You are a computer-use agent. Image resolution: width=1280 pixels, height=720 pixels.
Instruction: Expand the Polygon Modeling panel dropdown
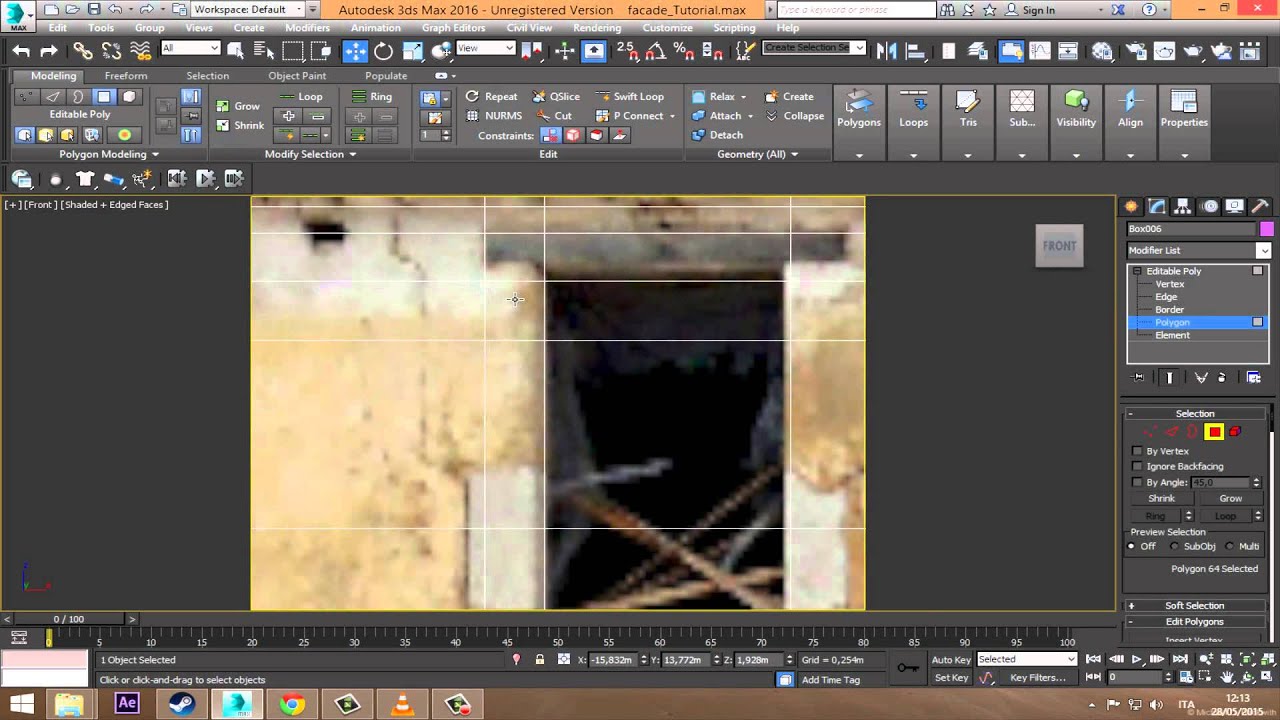click(109, 154)
